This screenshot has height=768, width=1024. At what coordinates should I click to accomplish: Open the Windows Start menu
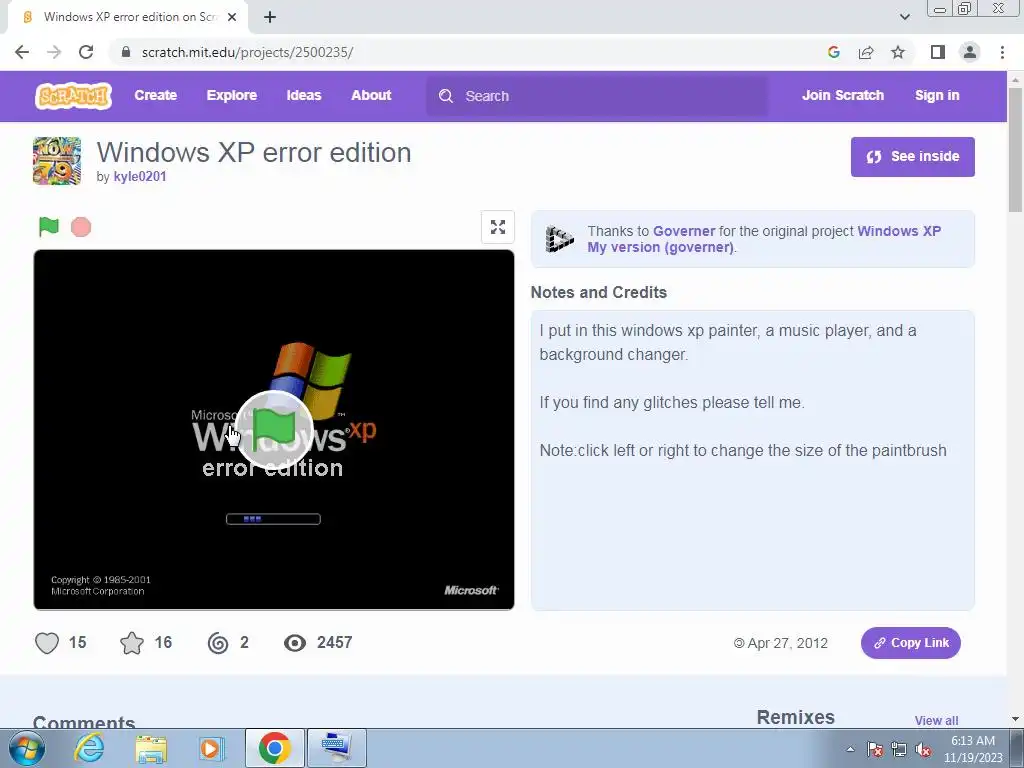coord(27,748)
